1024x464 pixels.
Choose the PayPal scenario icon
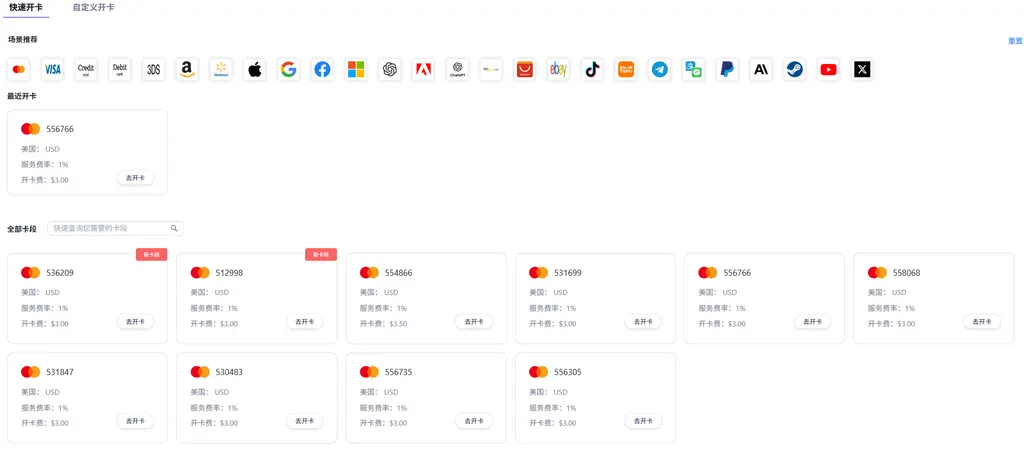(727, 69)
